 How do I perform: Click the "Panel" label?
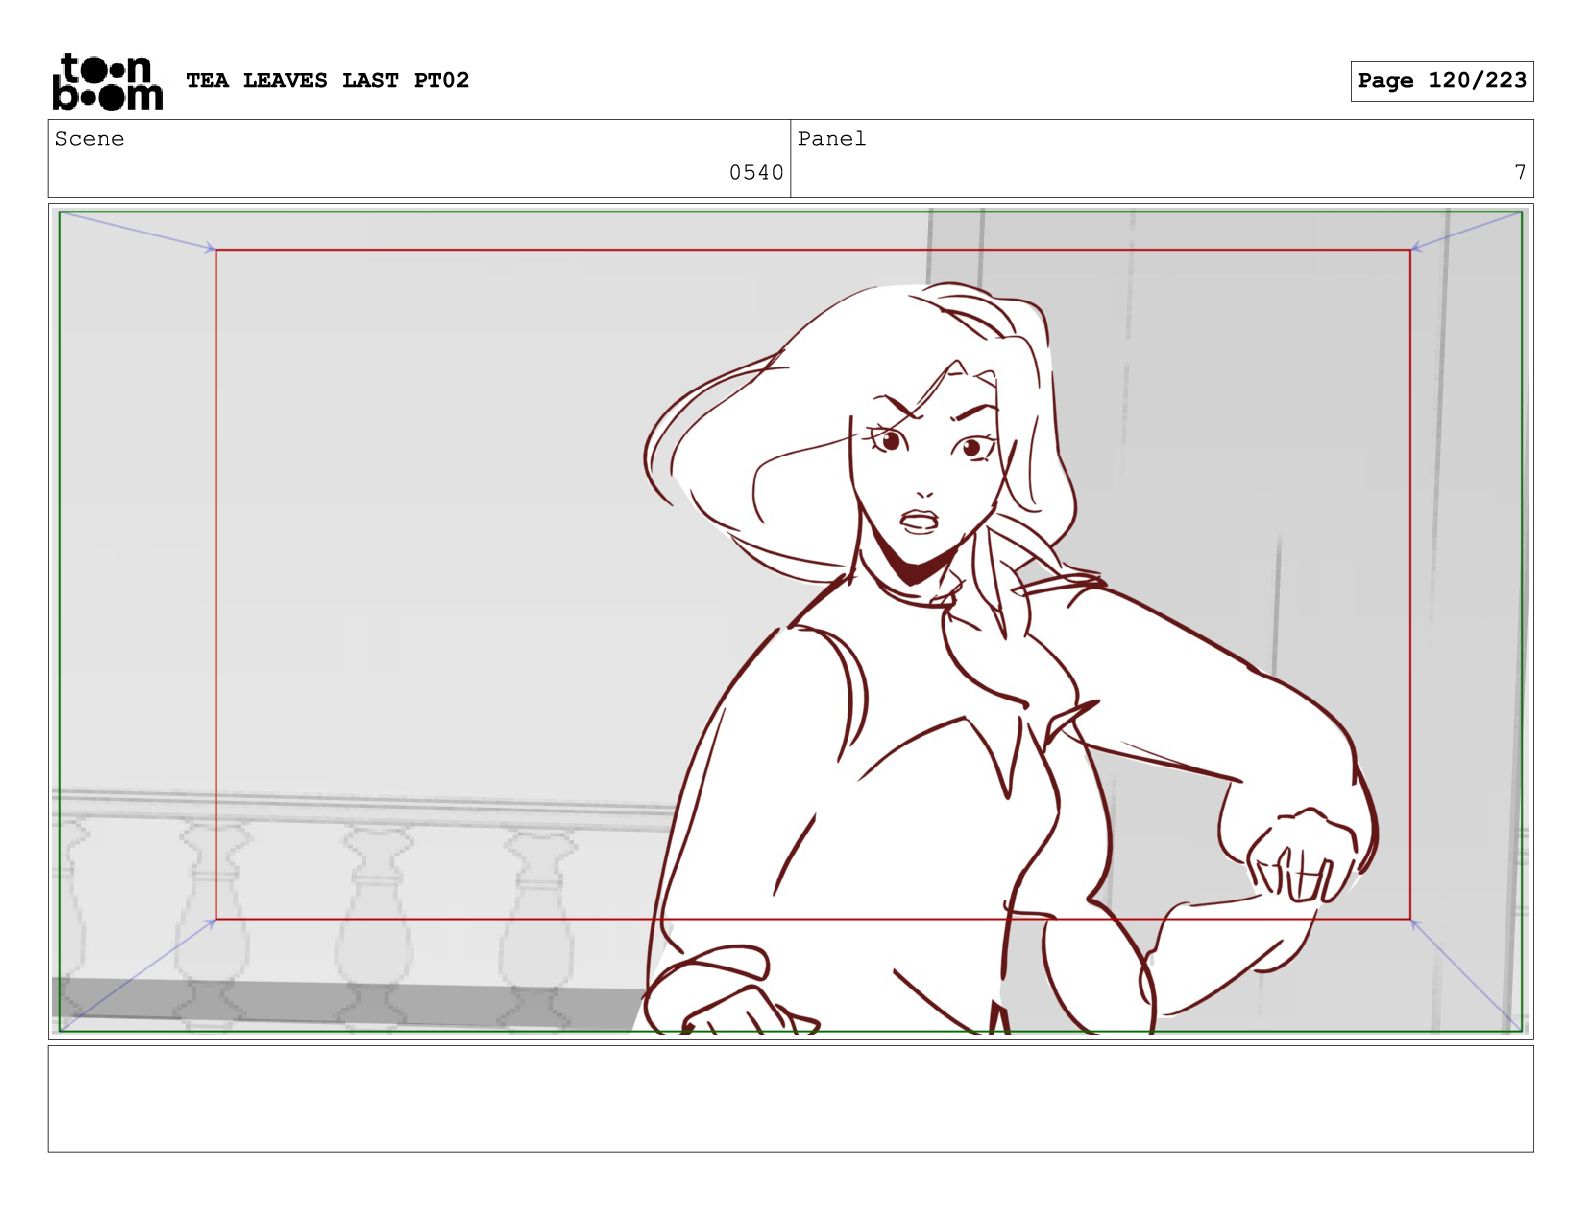(x=831, y=139)
